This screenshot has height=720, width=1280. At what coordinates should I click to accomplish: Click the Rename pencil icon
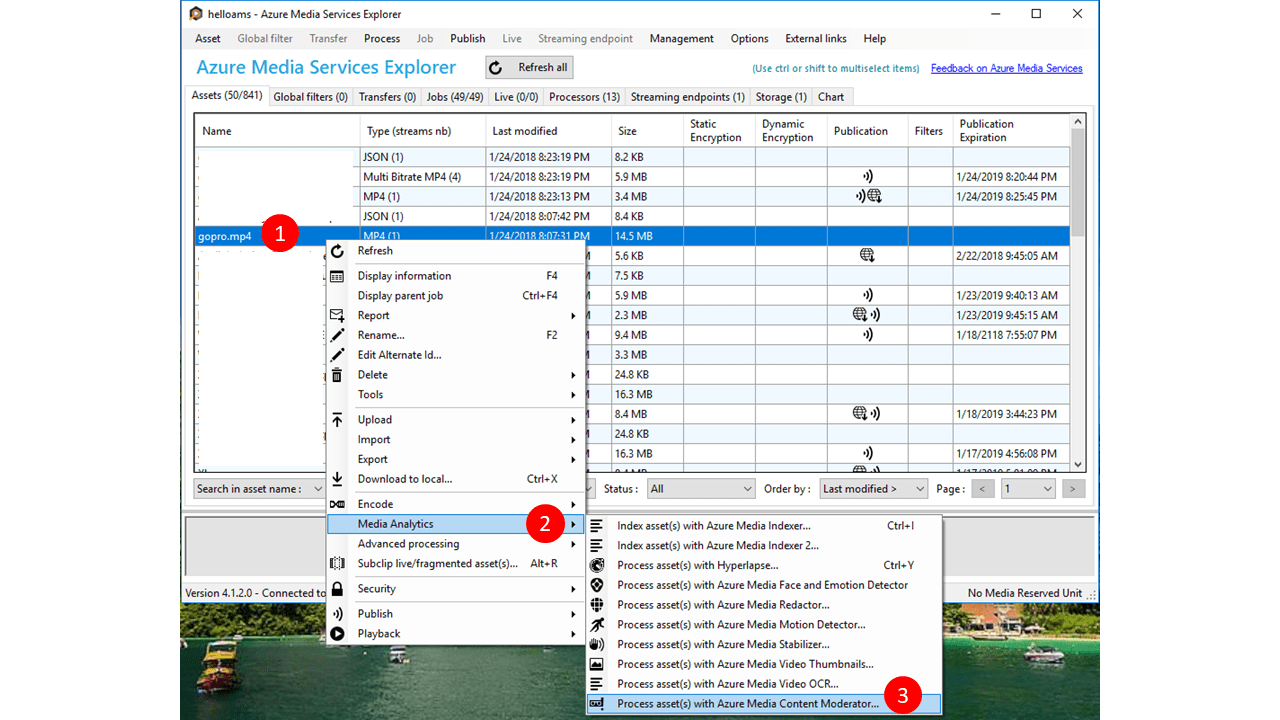coord(338,335)
